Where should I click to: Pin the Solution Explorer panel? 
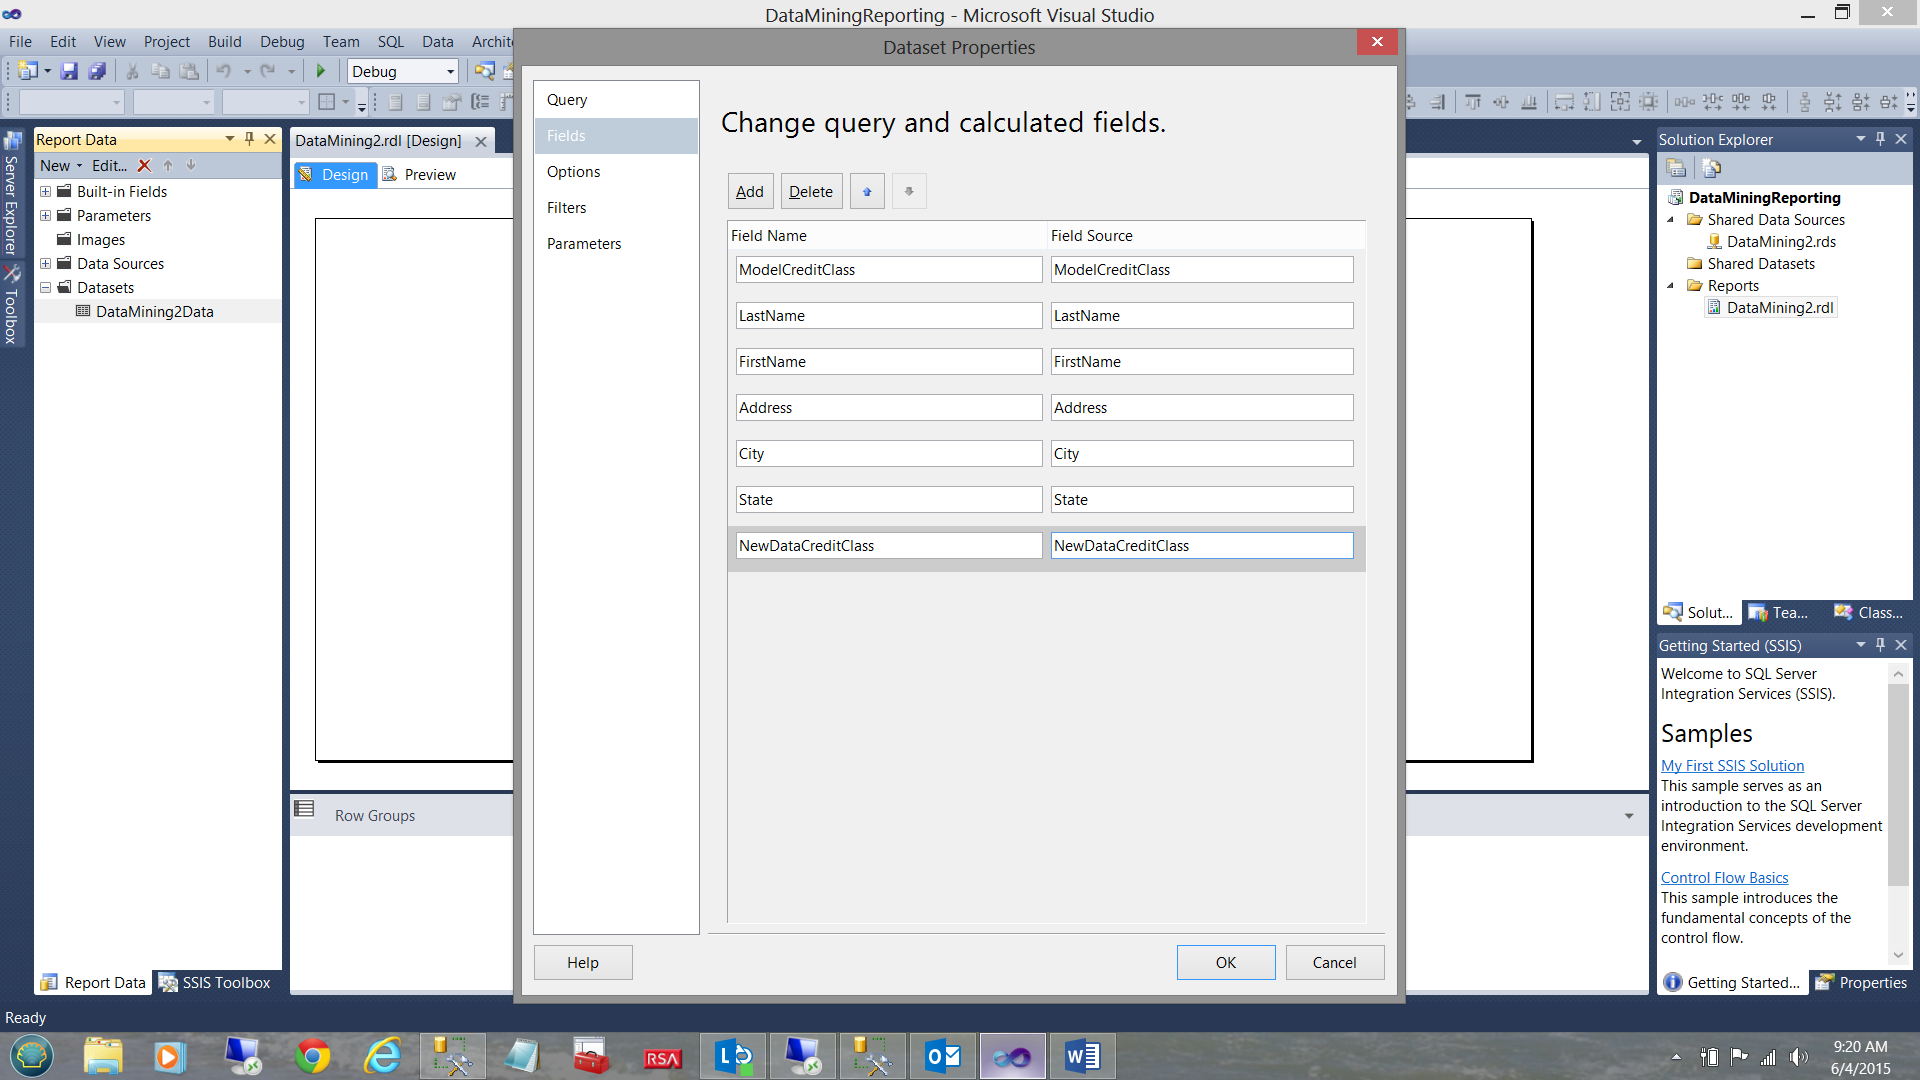coord(1880,139)
